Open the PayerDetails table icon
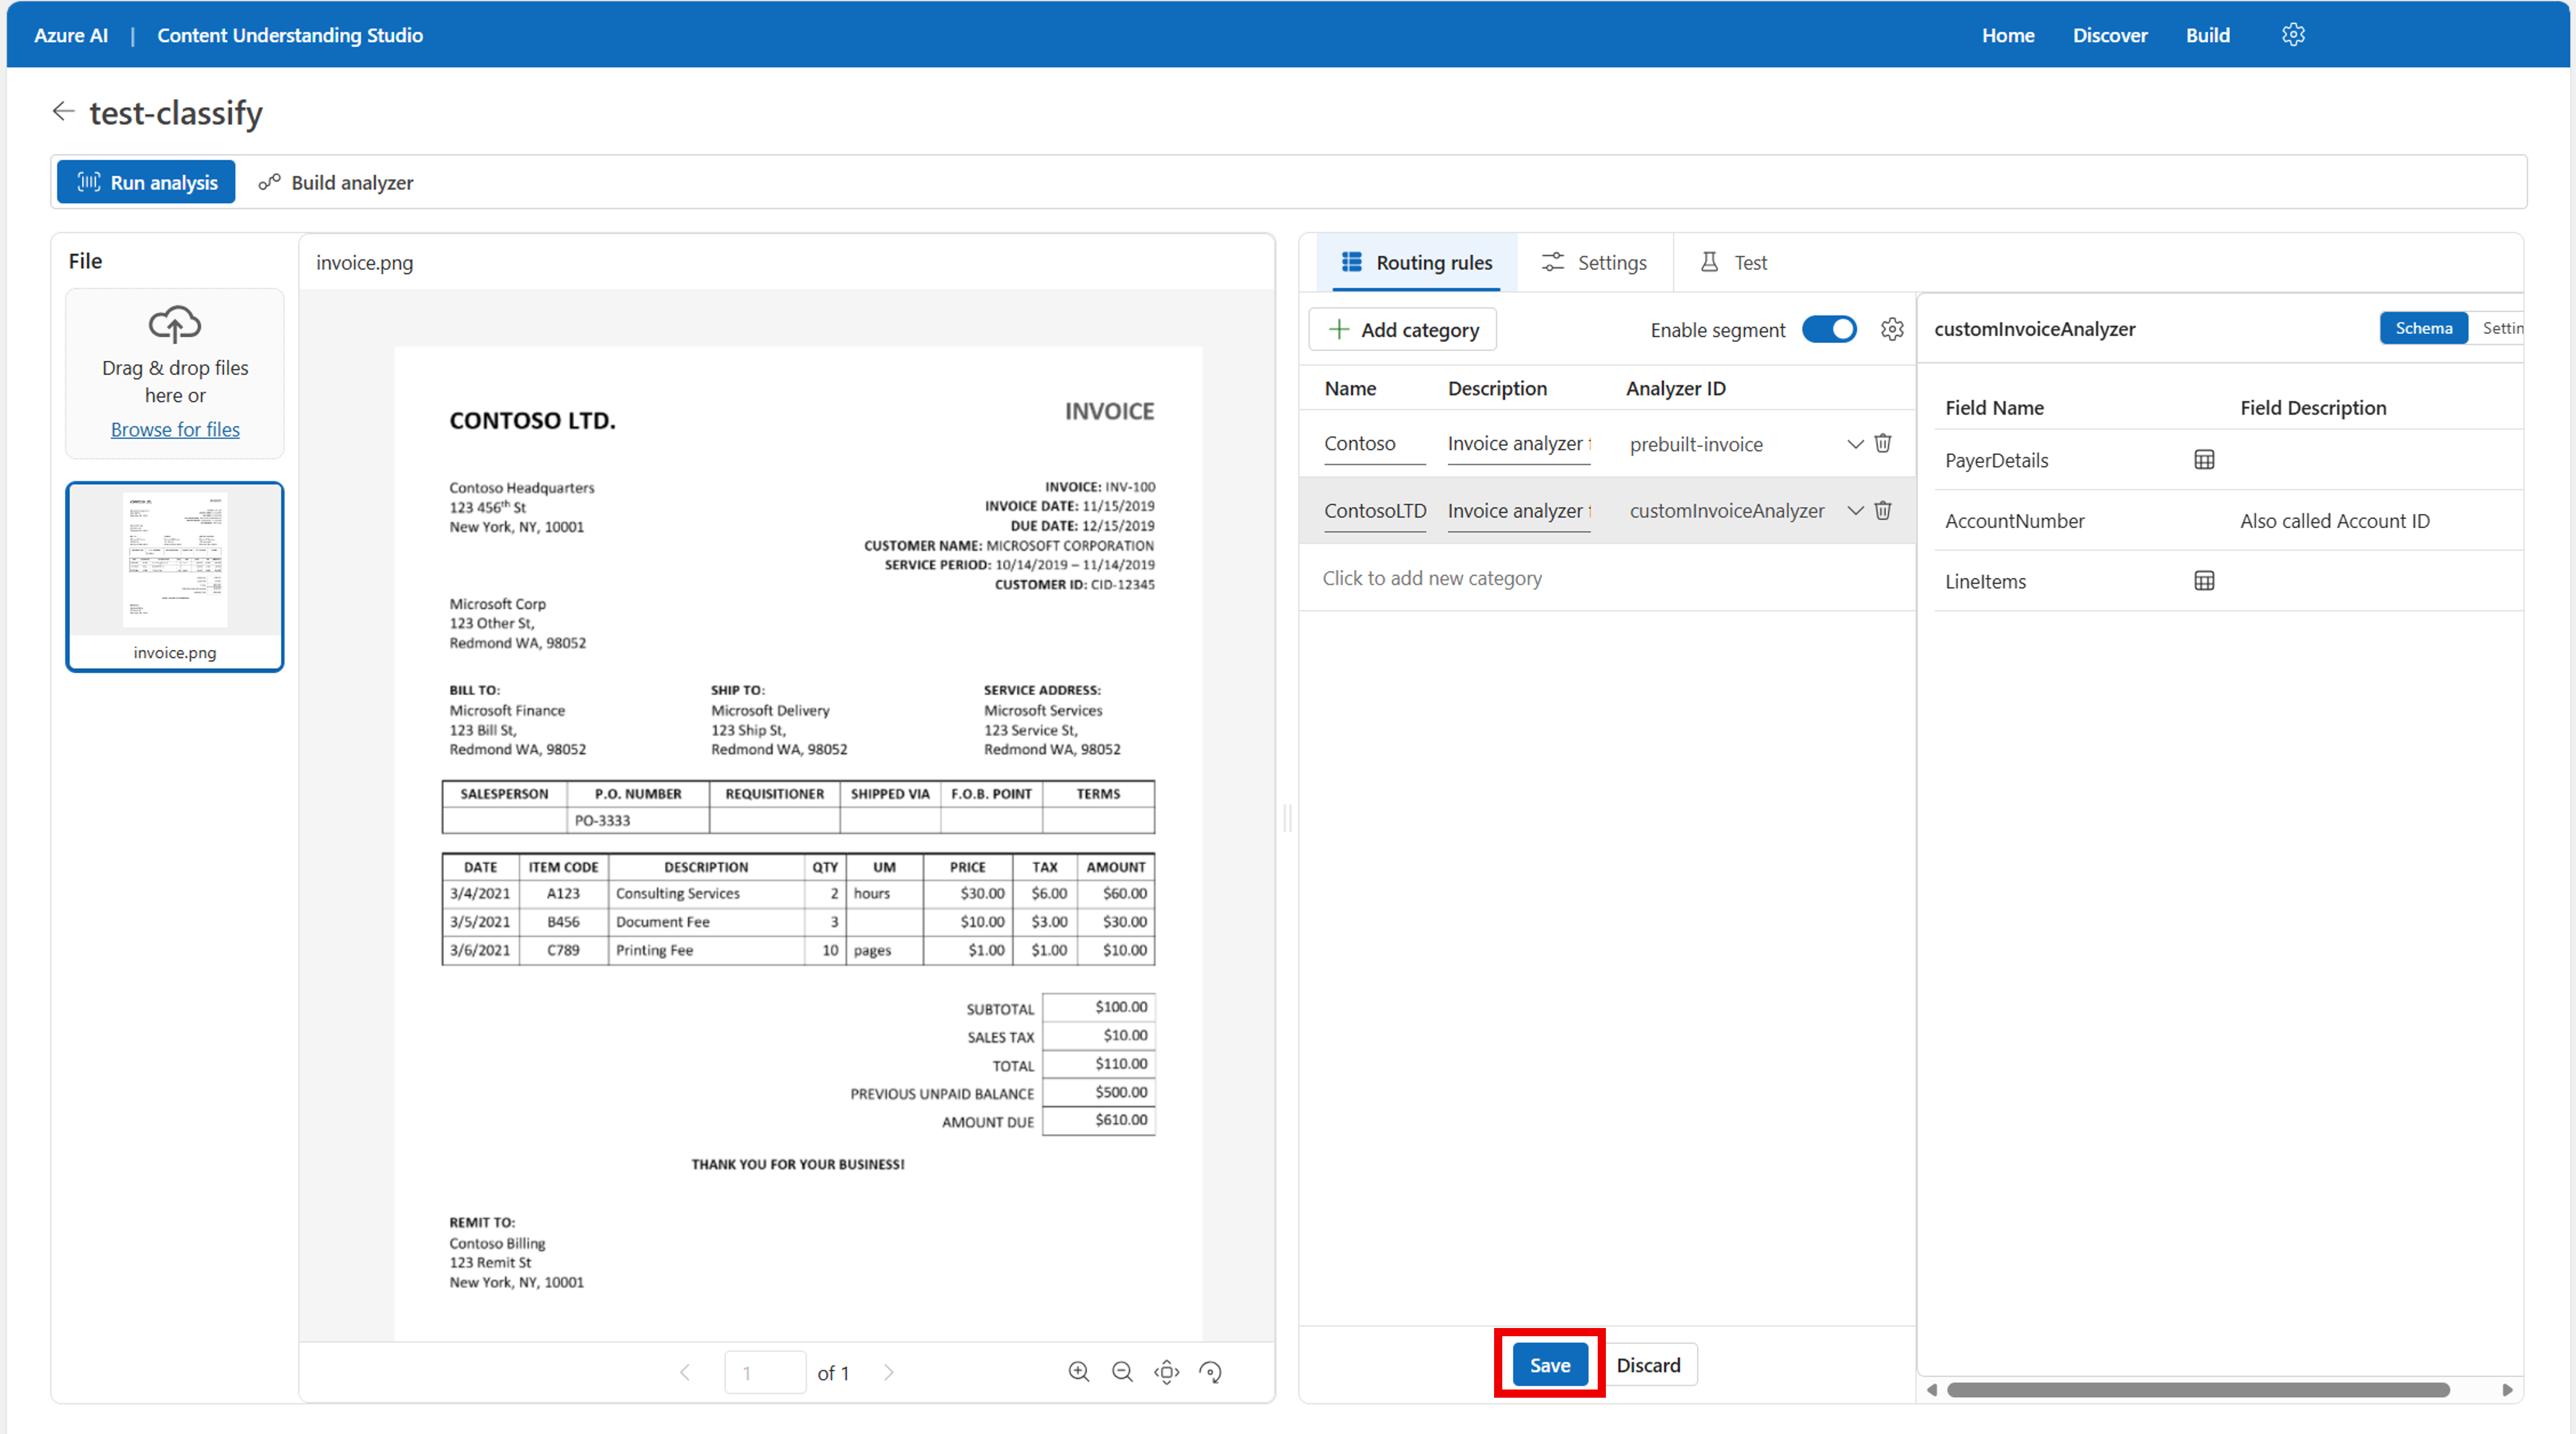This screenshot has width=2576, height=1434. (x=2204, y=460)
